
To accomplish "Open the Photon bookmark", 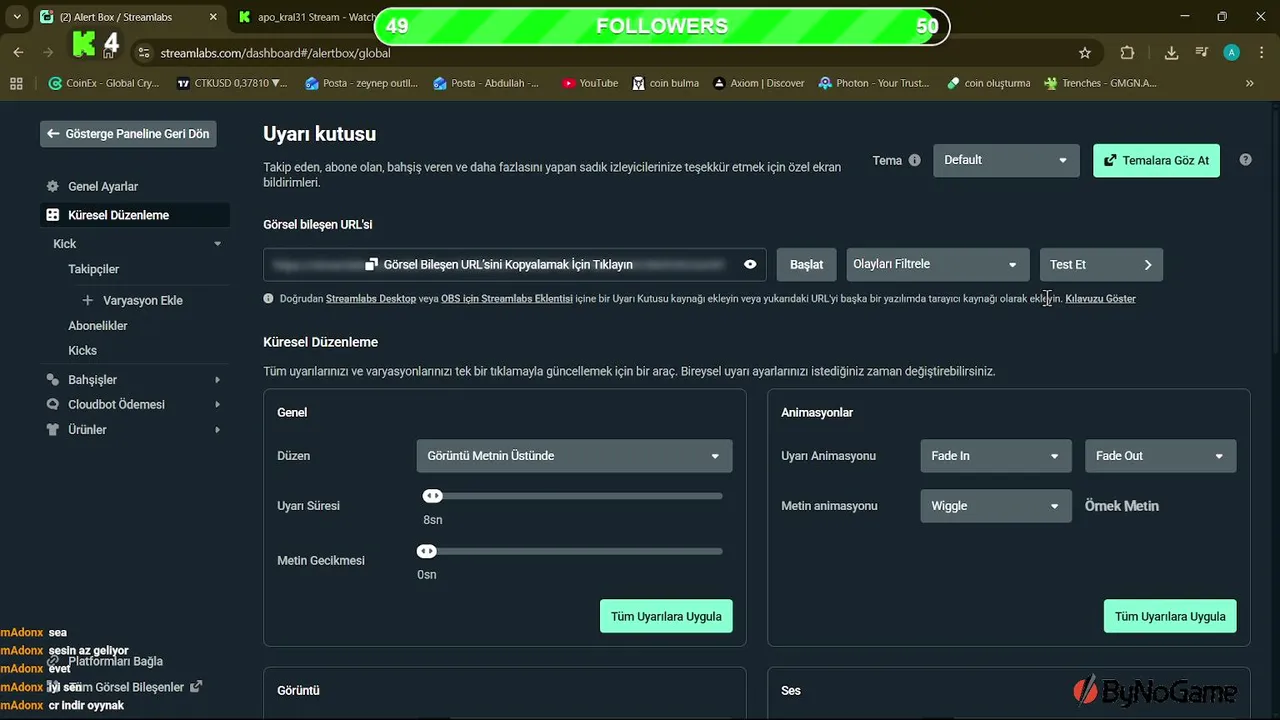I will 873,83.
